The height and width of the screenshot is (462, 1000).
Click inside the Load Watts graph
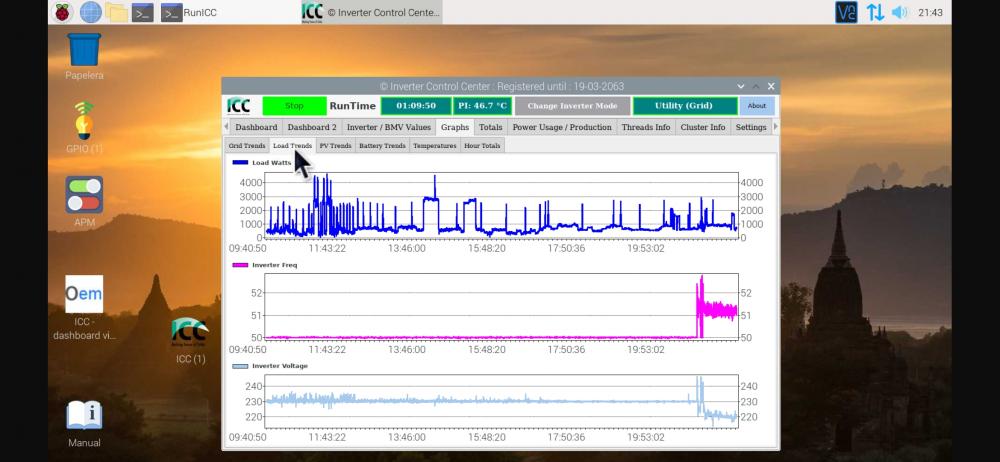pos(501,205)
